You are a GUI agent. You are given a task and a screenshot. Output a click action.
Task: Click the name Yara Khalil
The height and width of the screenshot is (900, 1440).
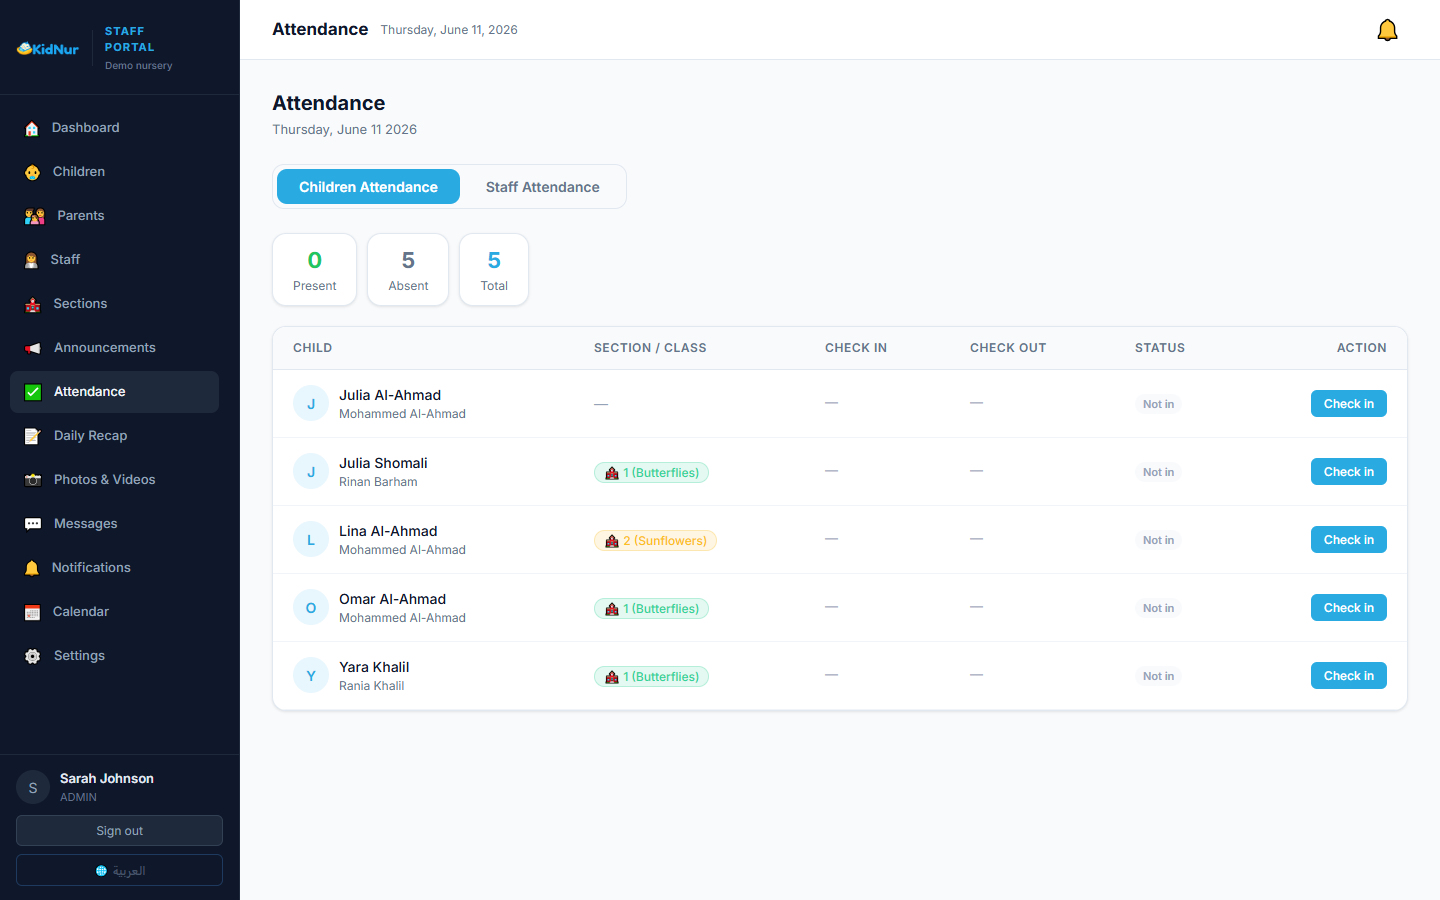pyautogui.click(x=374, y=667)
